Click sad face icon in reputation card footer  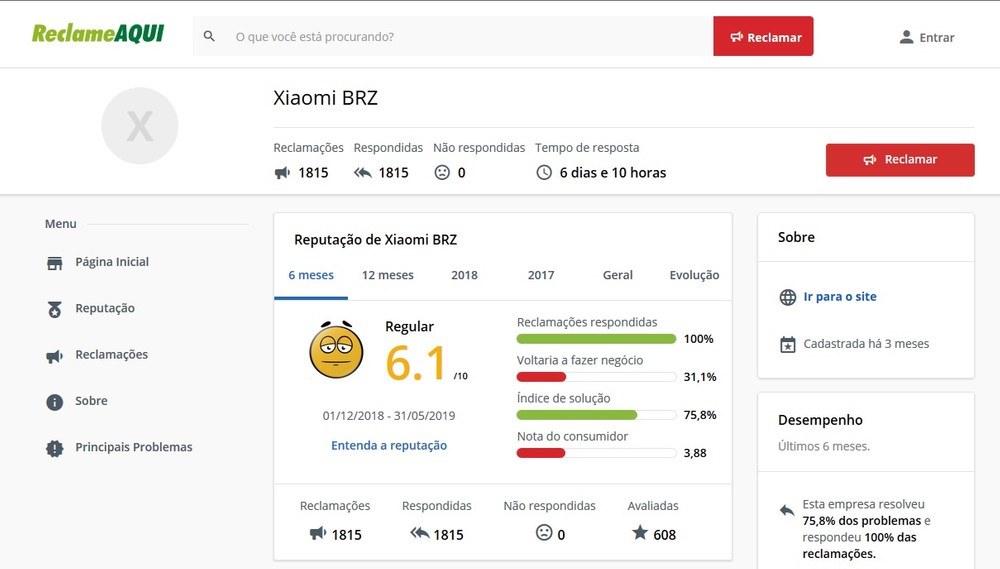coord(544,532)
